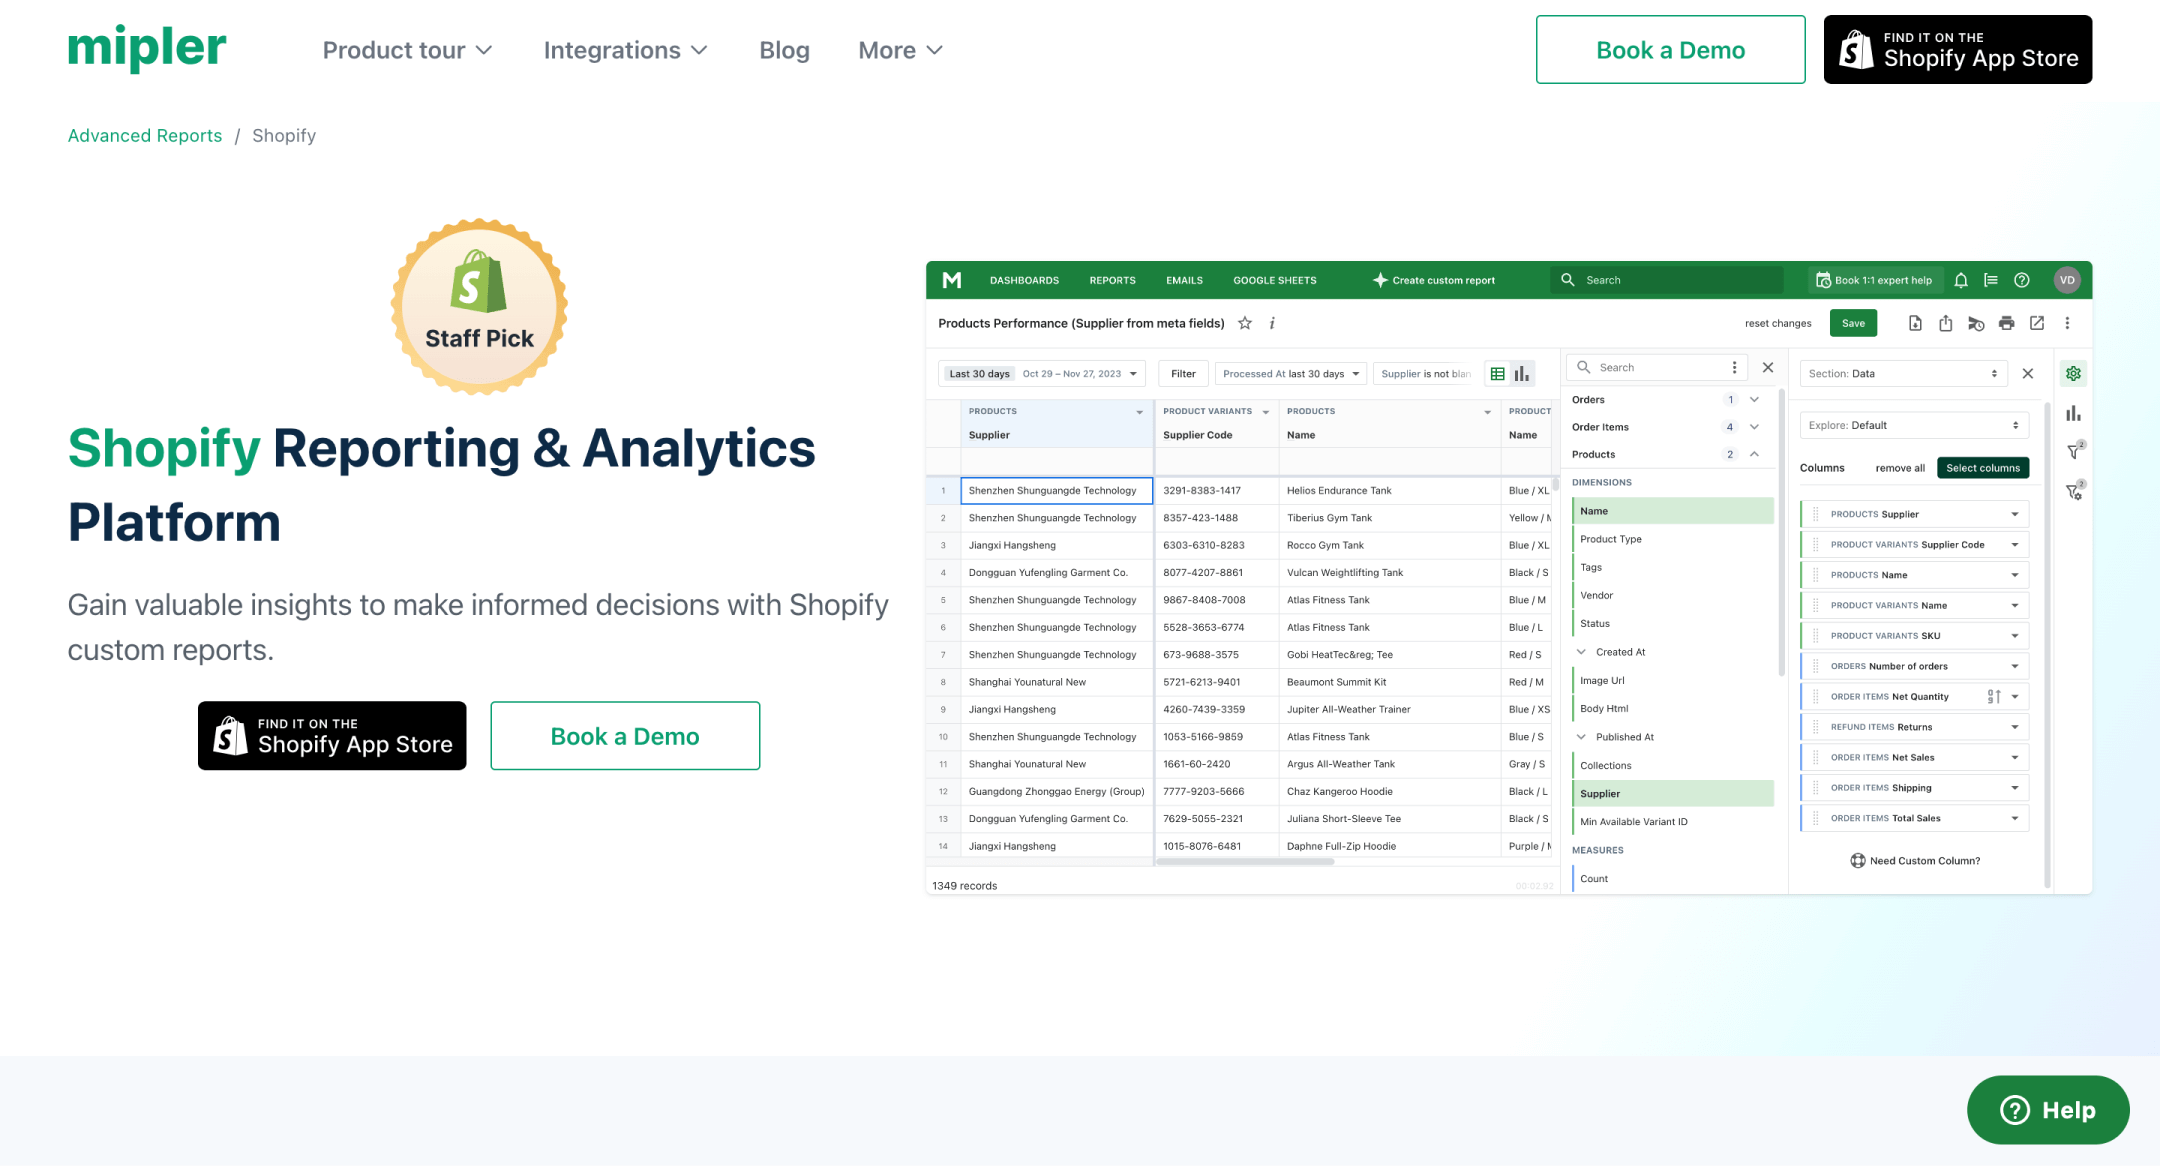Viewport: 2160px width, 1166px height.
Task: Click the top Book a Demo button
Action: point(1670,50)
